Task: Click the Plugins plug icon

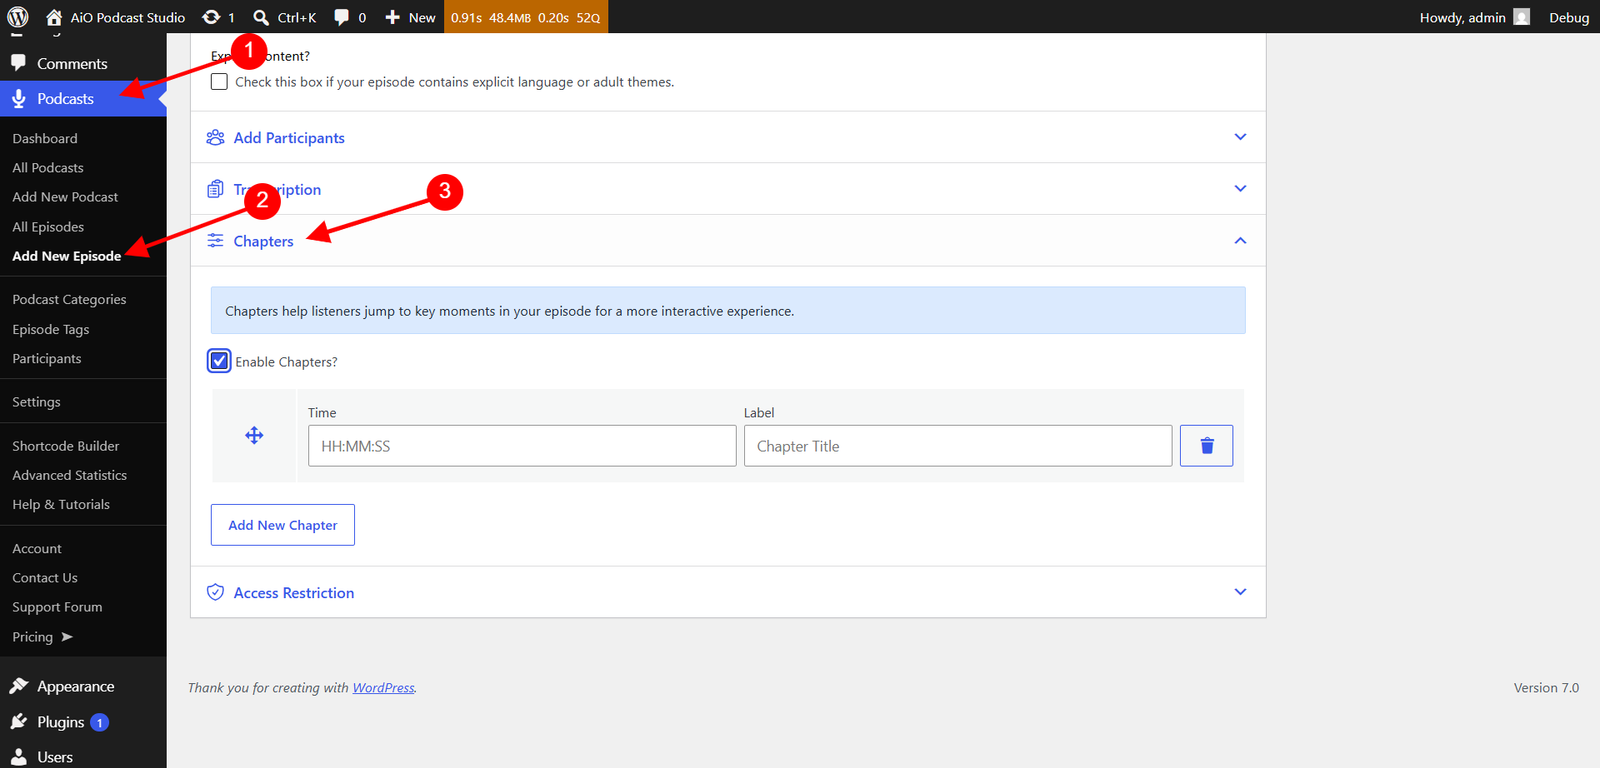Action: [19, 721]
